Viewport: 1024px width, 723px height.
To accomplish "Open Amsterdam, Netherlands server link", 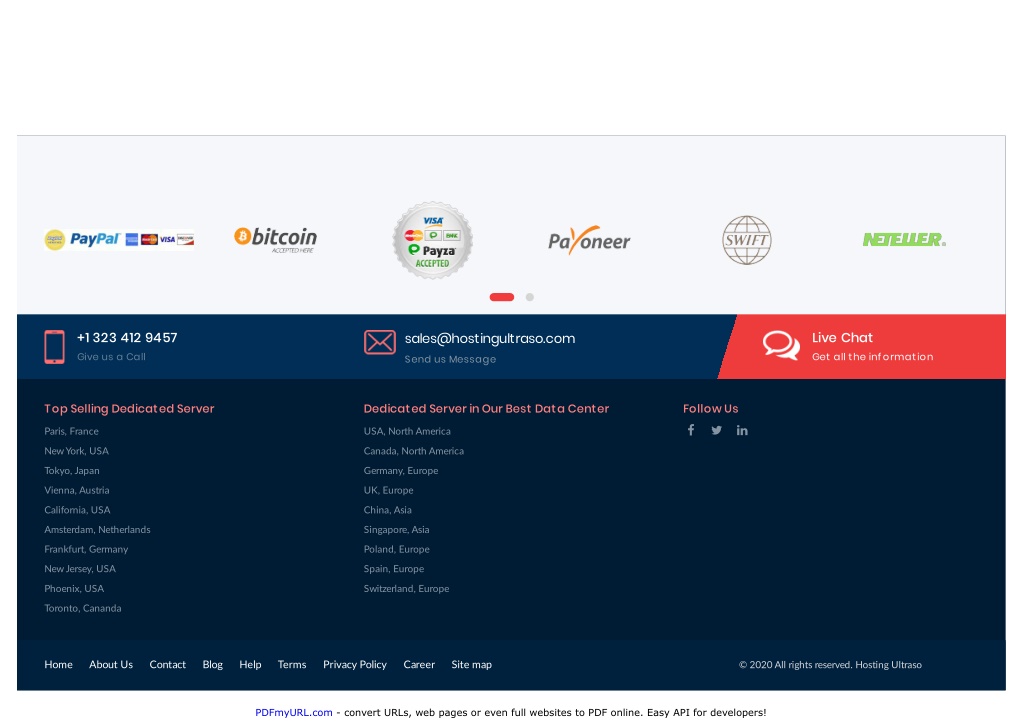I will [97, 529].
